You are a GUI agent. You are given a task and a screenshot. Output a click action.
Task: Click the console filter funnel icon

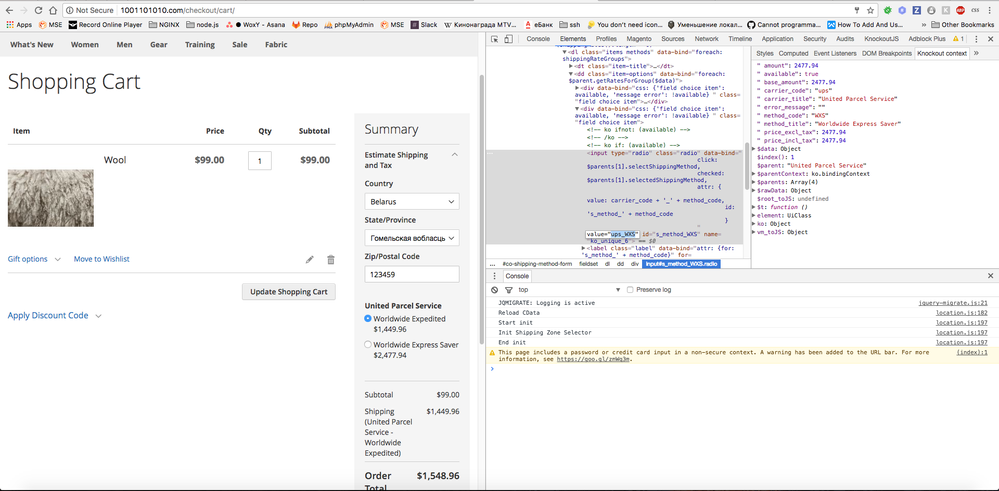508,290
